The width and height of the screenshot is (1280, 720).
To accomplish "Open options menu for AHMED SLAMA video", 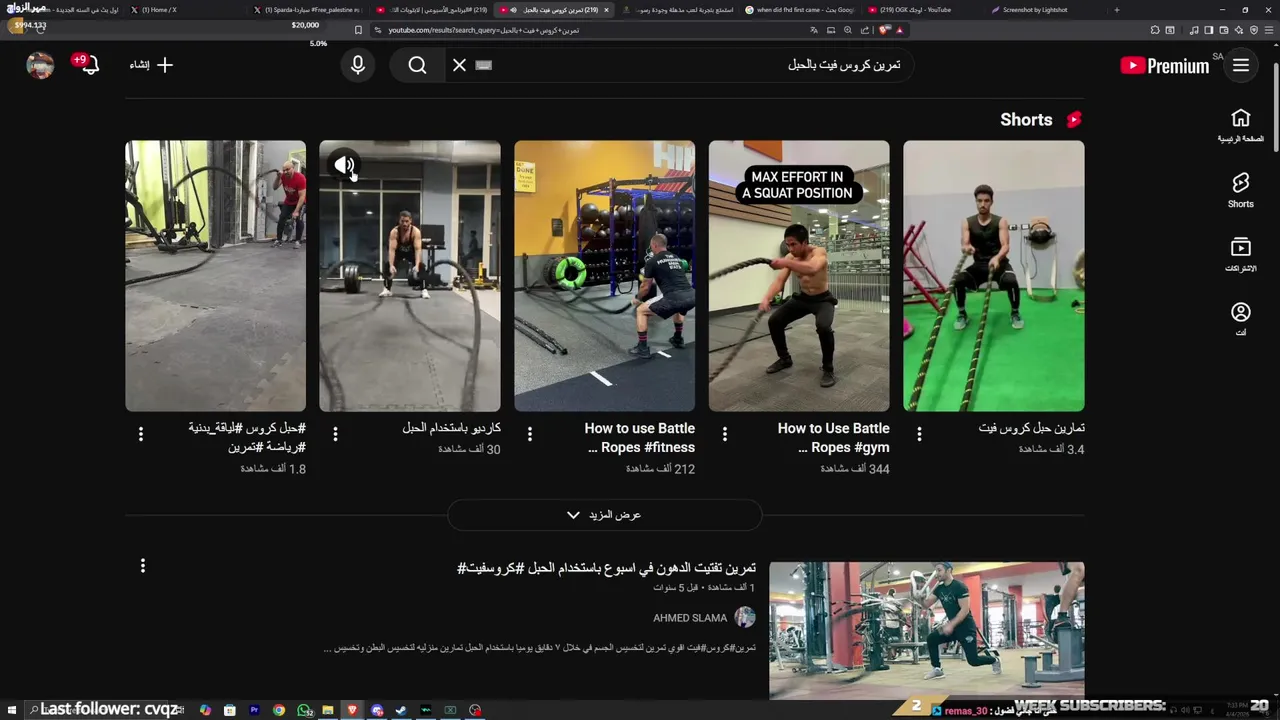I will pos(143,566).
